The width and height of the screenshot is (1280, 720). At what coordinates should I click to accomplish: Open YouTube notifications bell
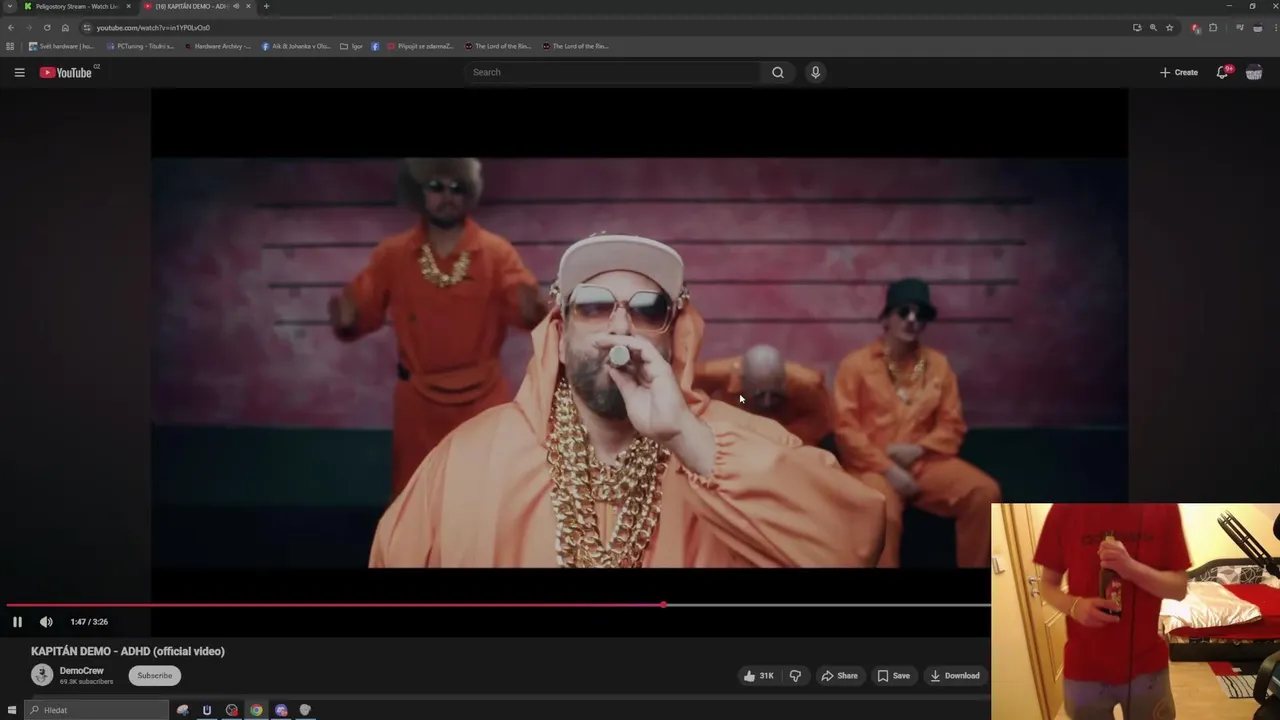coord(1222,72)
